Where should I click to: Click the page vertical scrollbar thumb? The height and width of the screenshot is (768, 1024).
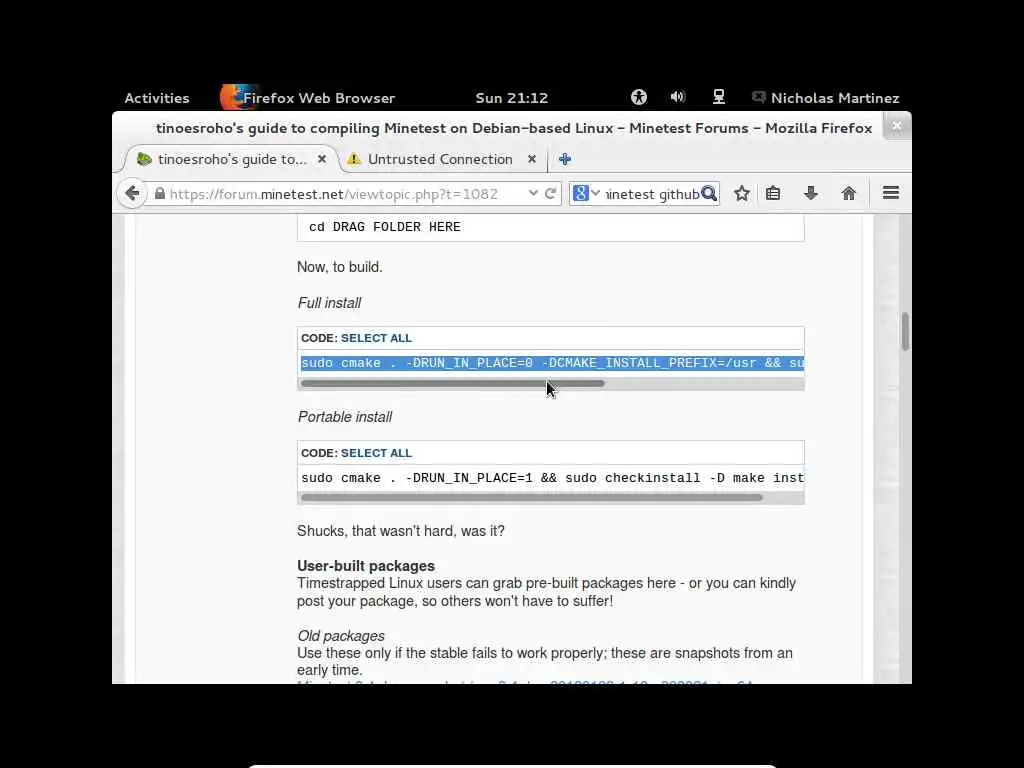pyautogui.click(x=905, y=331)
